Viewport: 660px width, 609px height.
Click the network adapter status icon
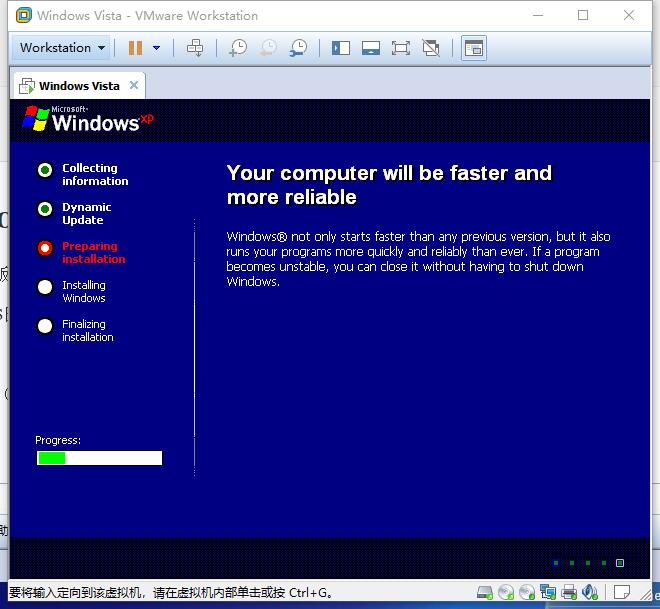(548, 593)
